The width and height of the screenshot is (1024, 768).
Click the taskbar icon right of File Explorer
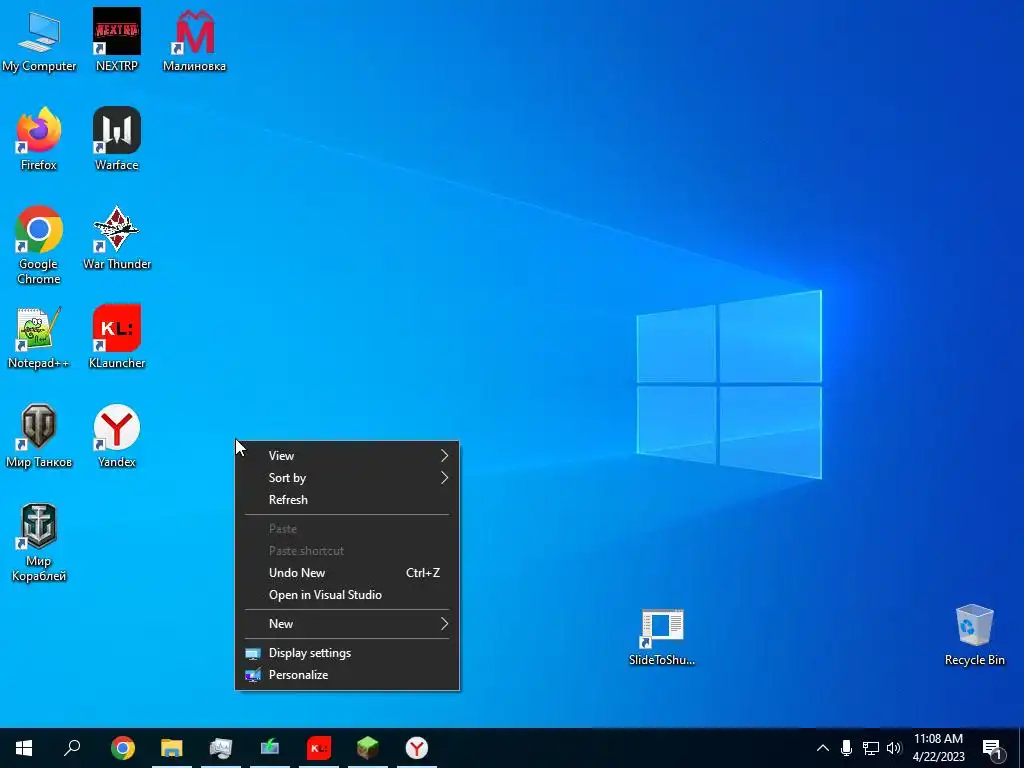(221, 748)
